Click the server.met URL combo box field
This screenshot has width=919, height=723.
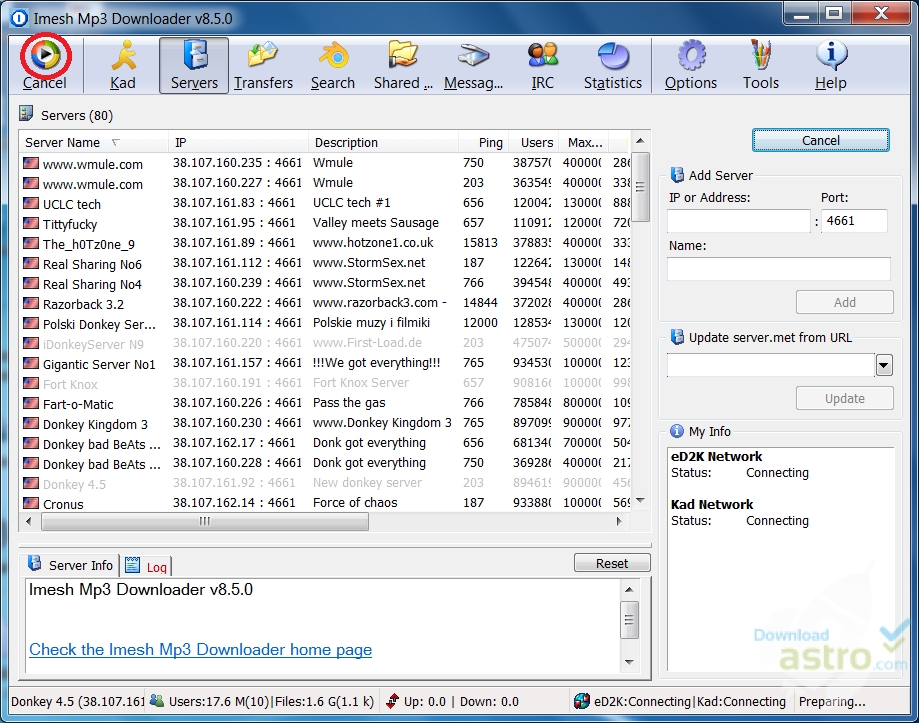pyautogui.click(x=771, y=366)
